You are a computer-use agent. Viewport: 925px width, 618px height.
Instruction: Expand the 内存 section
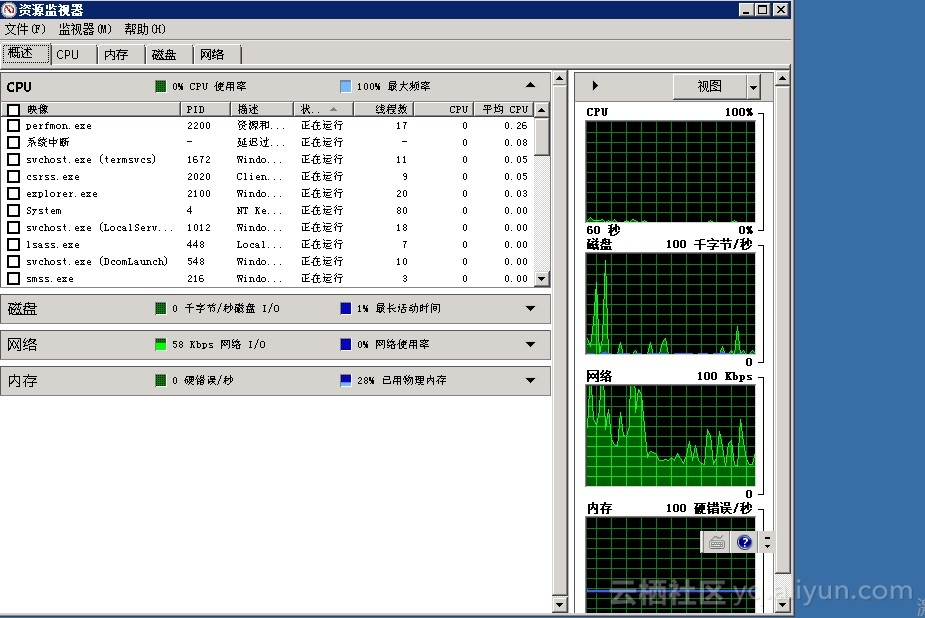pos(530,380)
